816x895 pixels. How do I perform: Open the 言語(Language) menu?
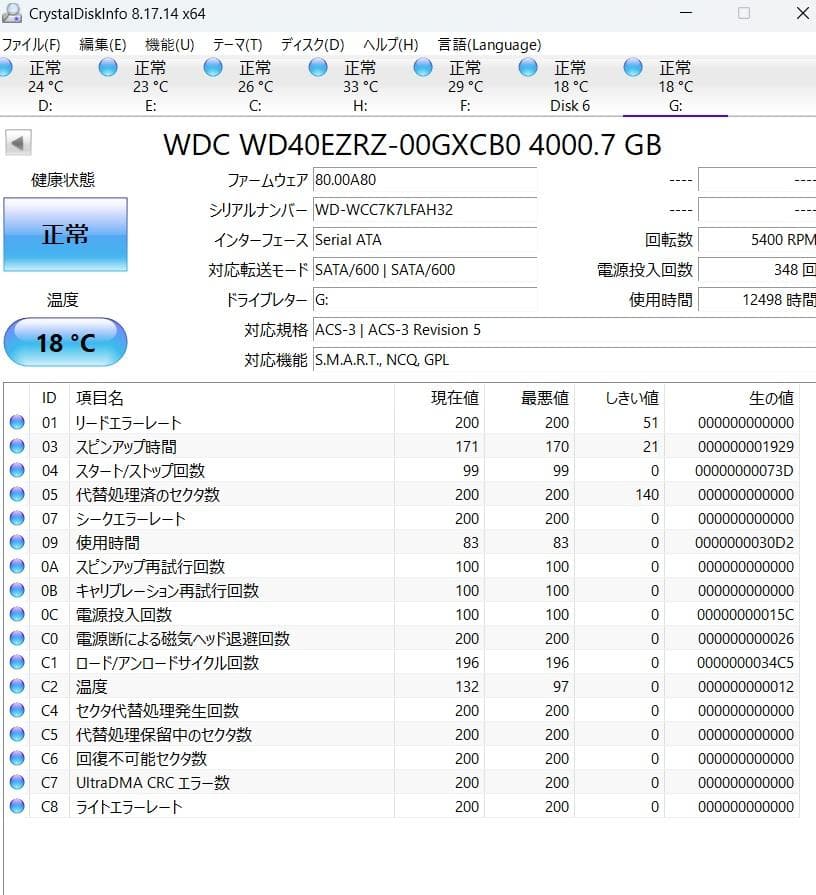[490, 45]
